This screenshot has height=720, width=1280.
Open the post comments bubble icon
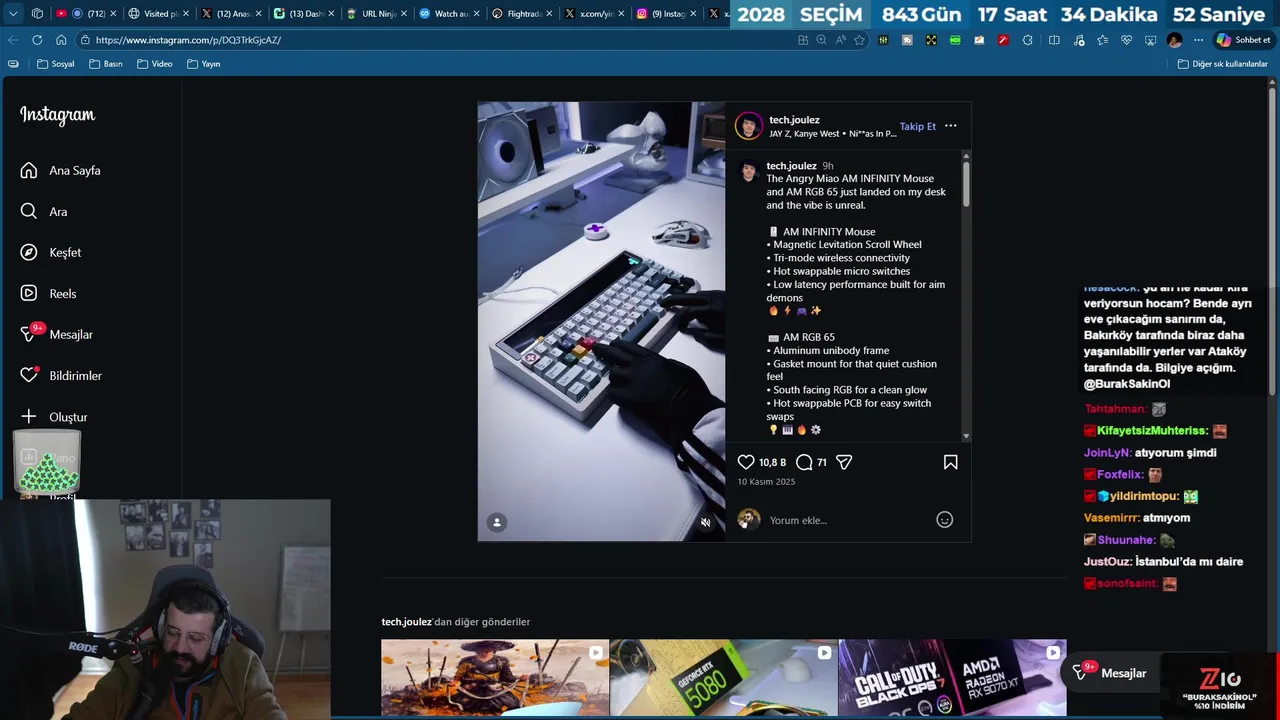pos(804,462)
